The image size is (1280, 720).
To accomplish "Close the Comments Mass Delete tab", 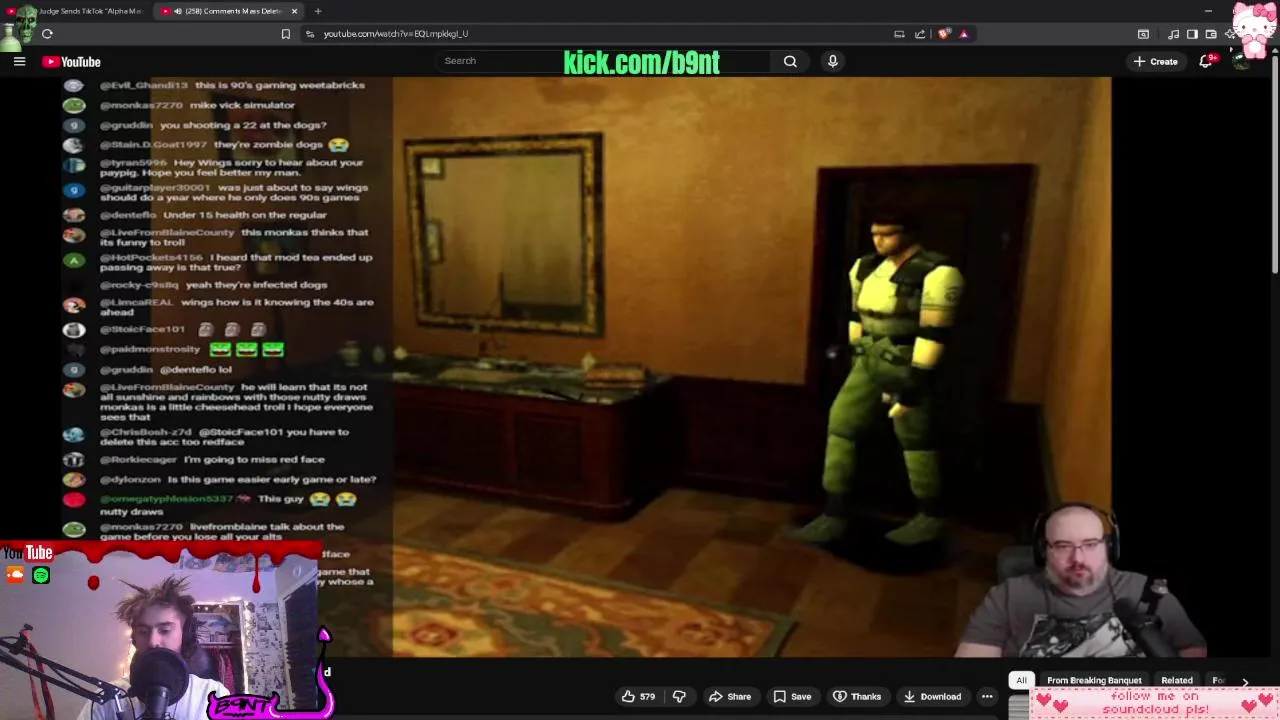I will coord(294,11).
